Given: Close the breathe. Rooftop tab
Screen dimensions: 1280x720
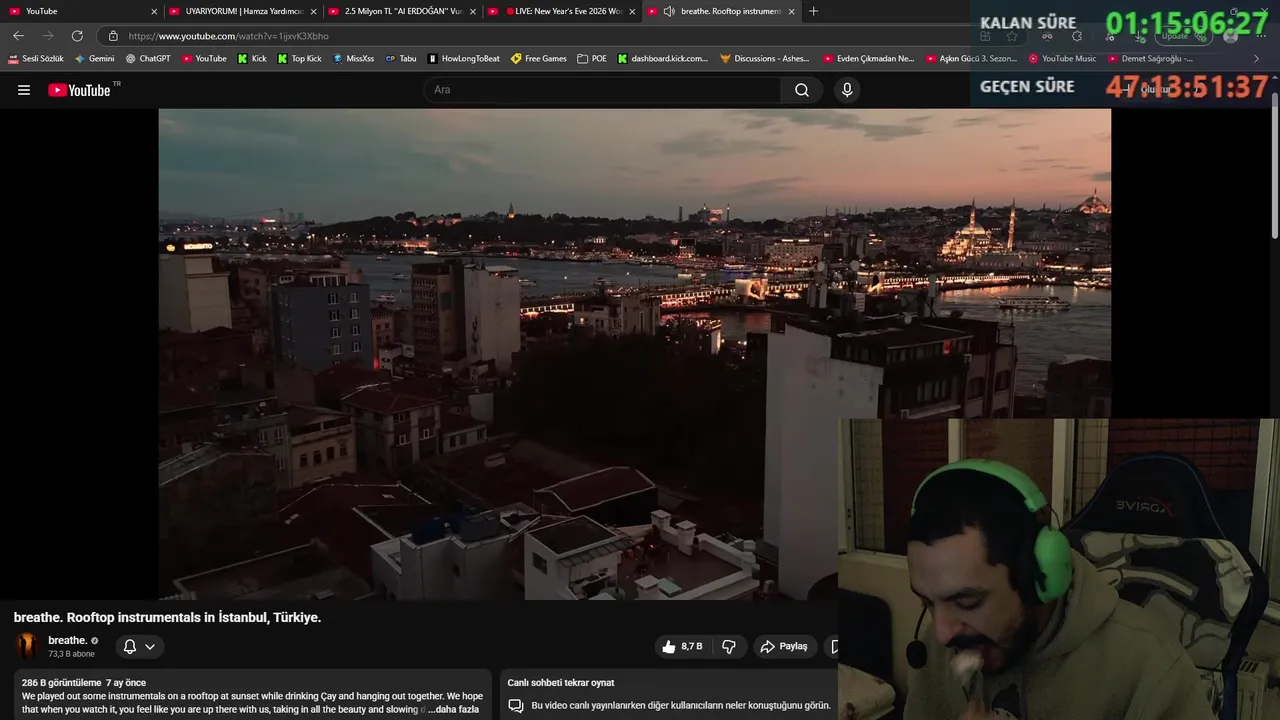Looking at the screenshot, I should tap(792, 12).
